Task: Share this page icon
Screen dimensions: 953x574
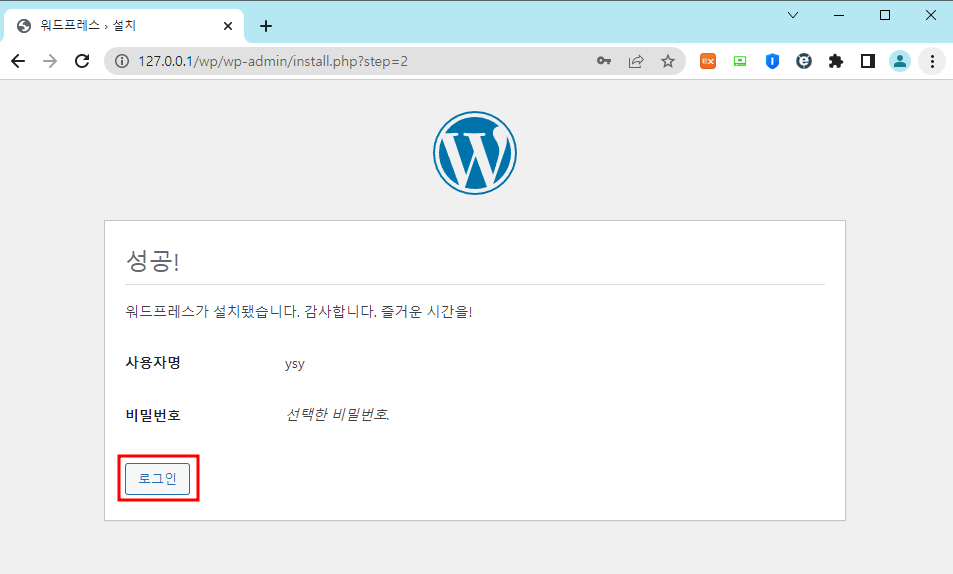Action: 636,61
